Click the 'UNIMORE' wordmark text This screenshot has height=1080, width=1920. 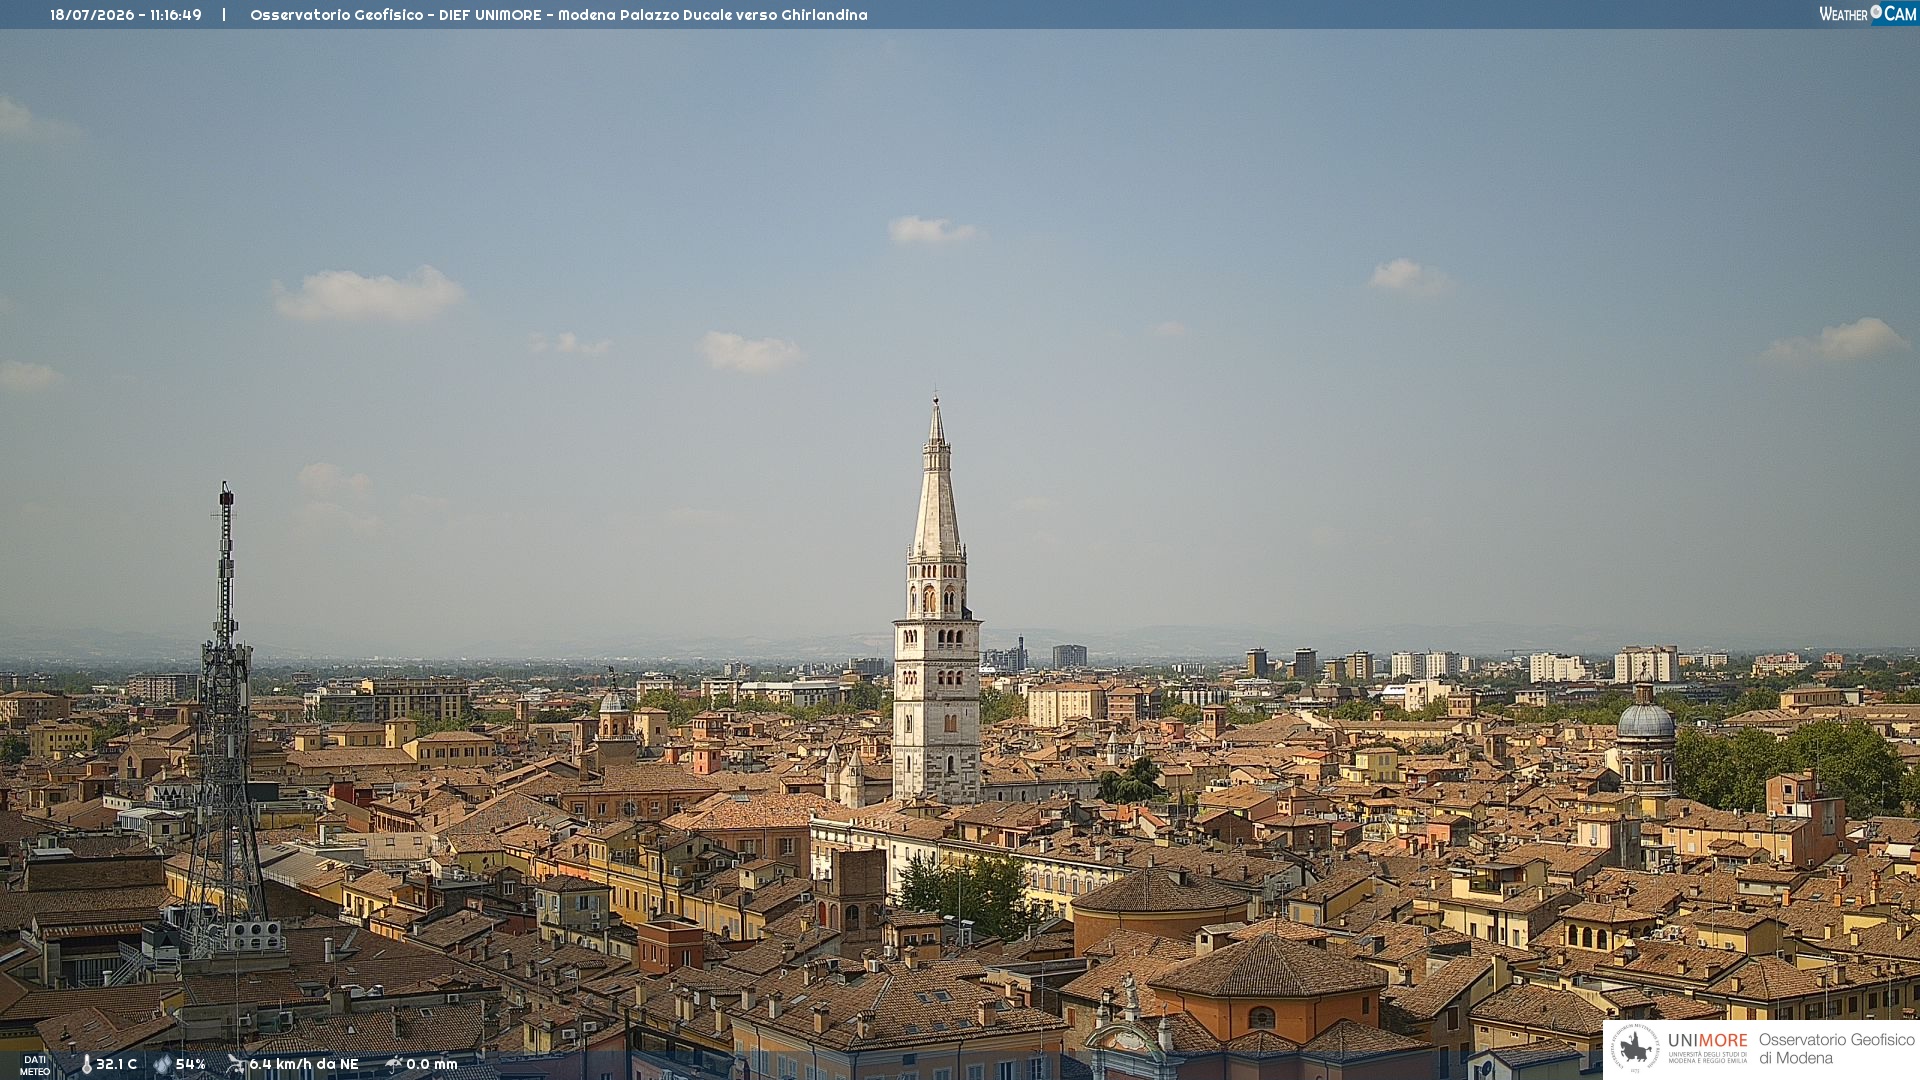pyautogui.click(x=1708, y=1040)
